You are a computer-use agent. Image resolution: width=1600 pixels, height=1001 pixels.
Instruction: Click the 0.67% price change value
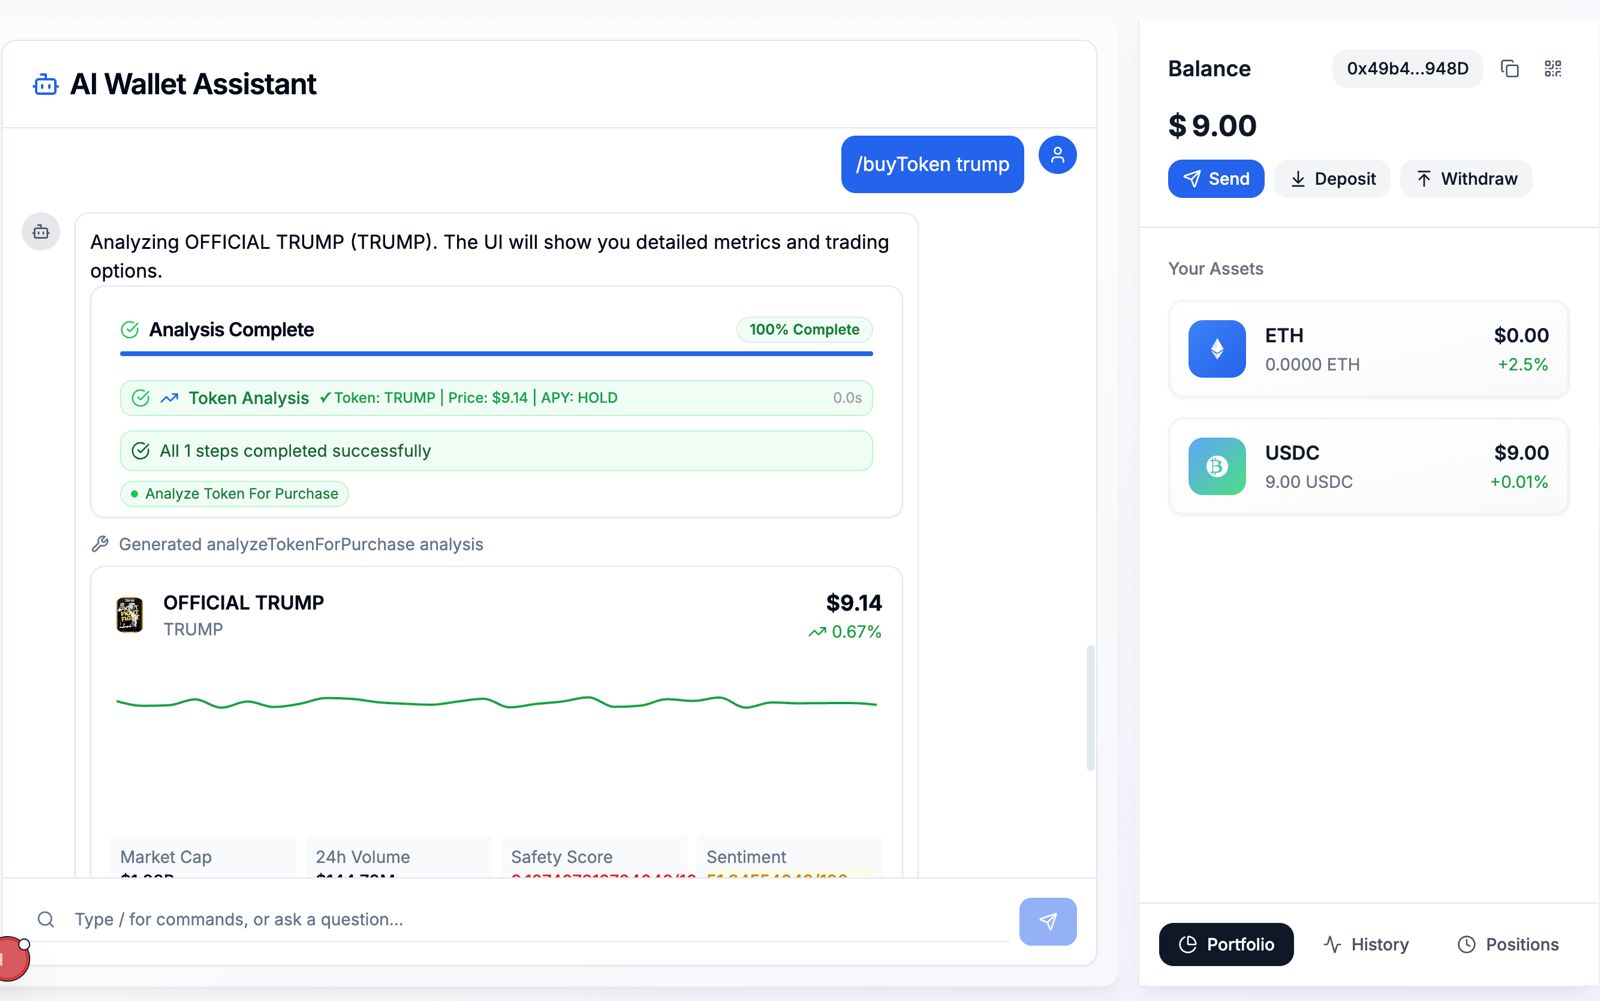pos(856,632)
